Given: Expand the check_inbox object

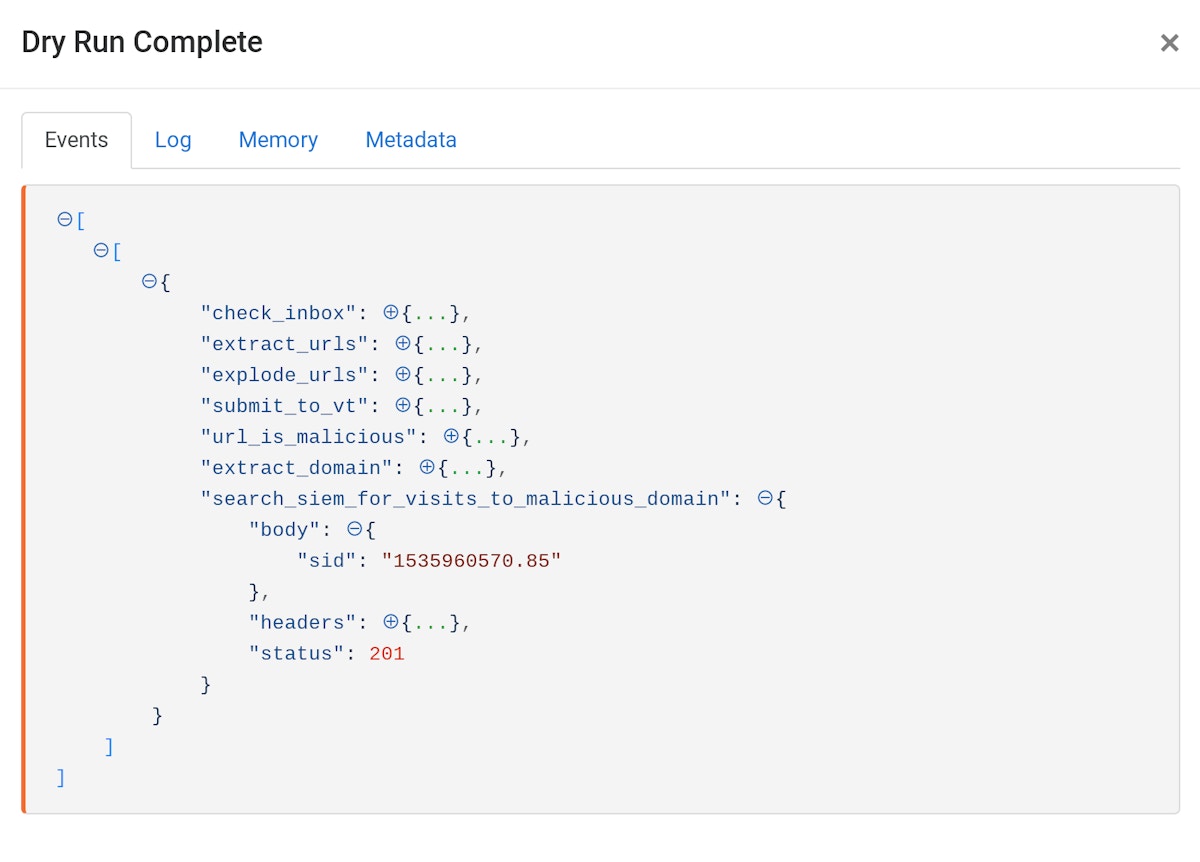Looking at the screenshot, I should pos(391,313).
